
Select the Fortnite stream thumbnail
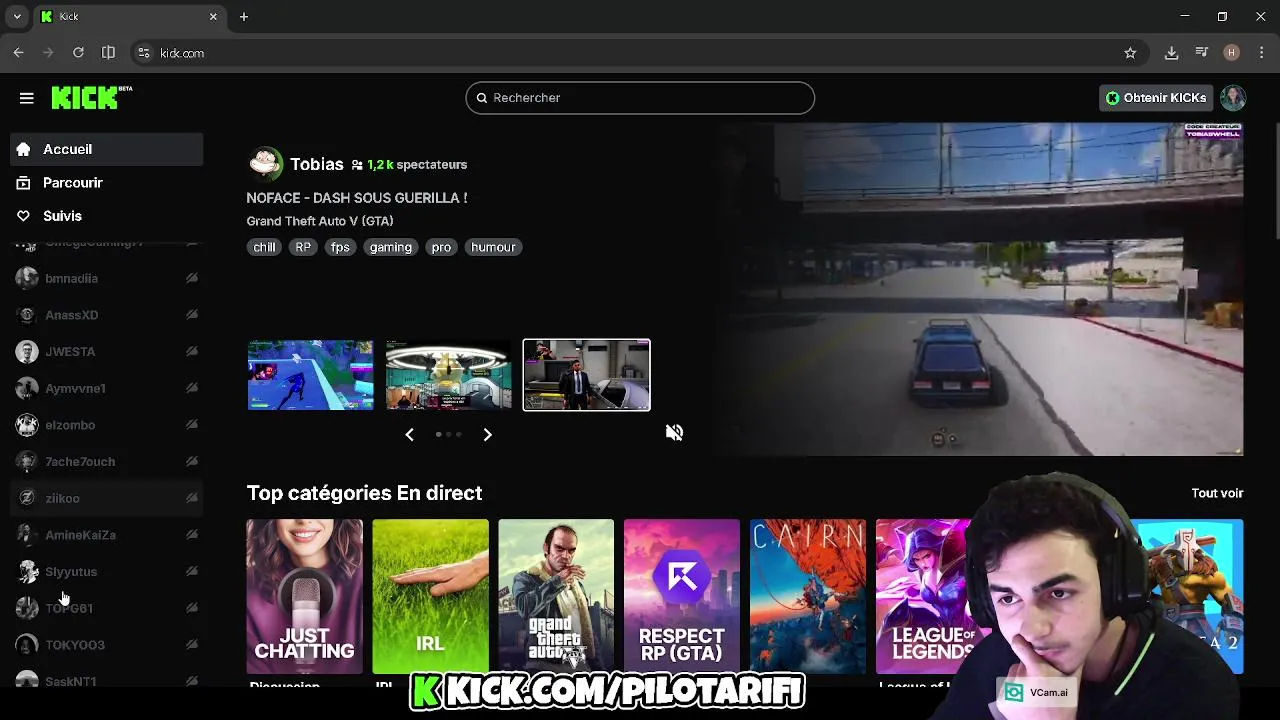[310, 375]
